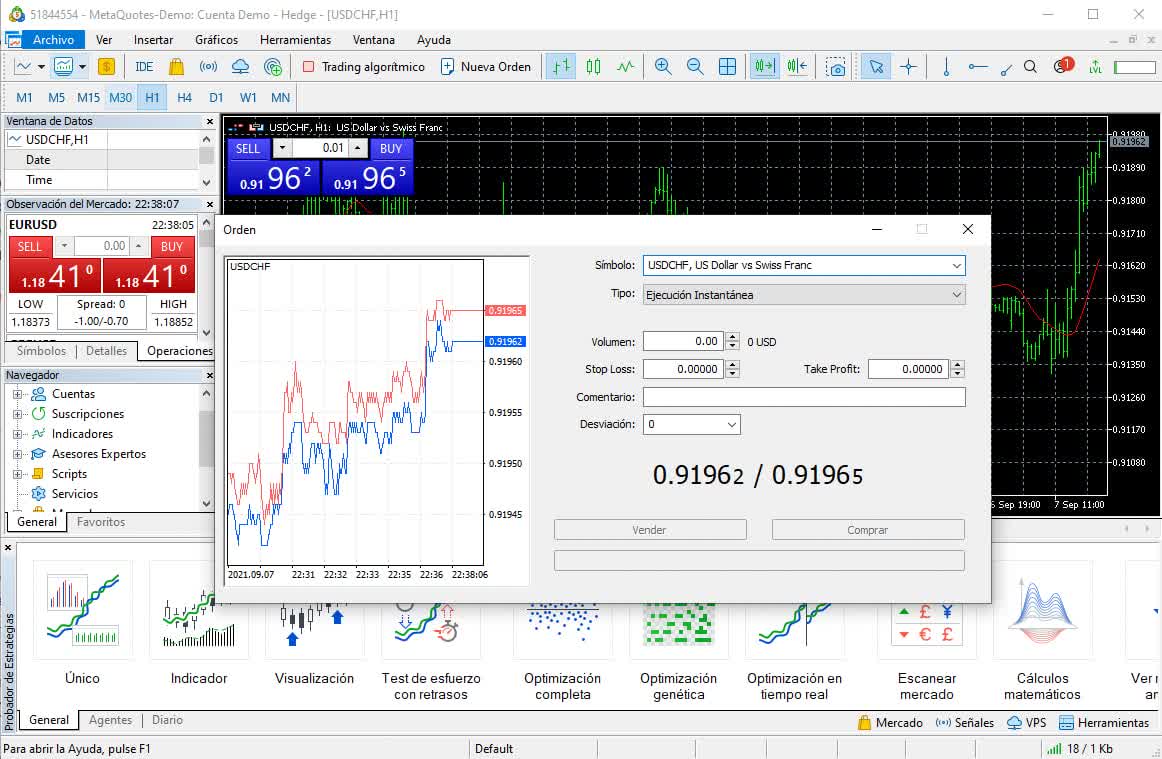
Task: Click the Comentario input field
Action: pyautogui.click(x=804, y=397)
